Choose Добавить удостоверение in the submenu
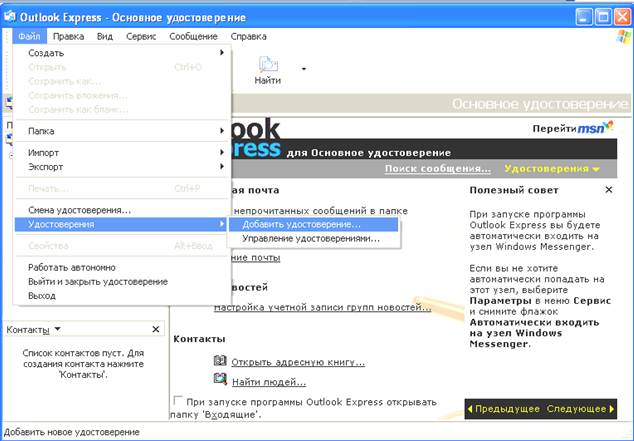Image resolution: width=634 pixels, height=441 pixels. [314, 224]
